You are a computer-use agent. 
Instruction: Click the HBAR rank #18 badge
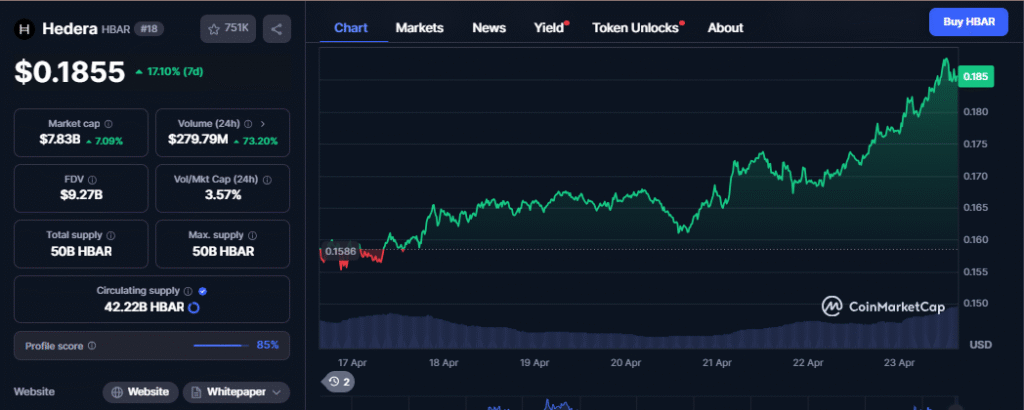(x=149, y=29)
